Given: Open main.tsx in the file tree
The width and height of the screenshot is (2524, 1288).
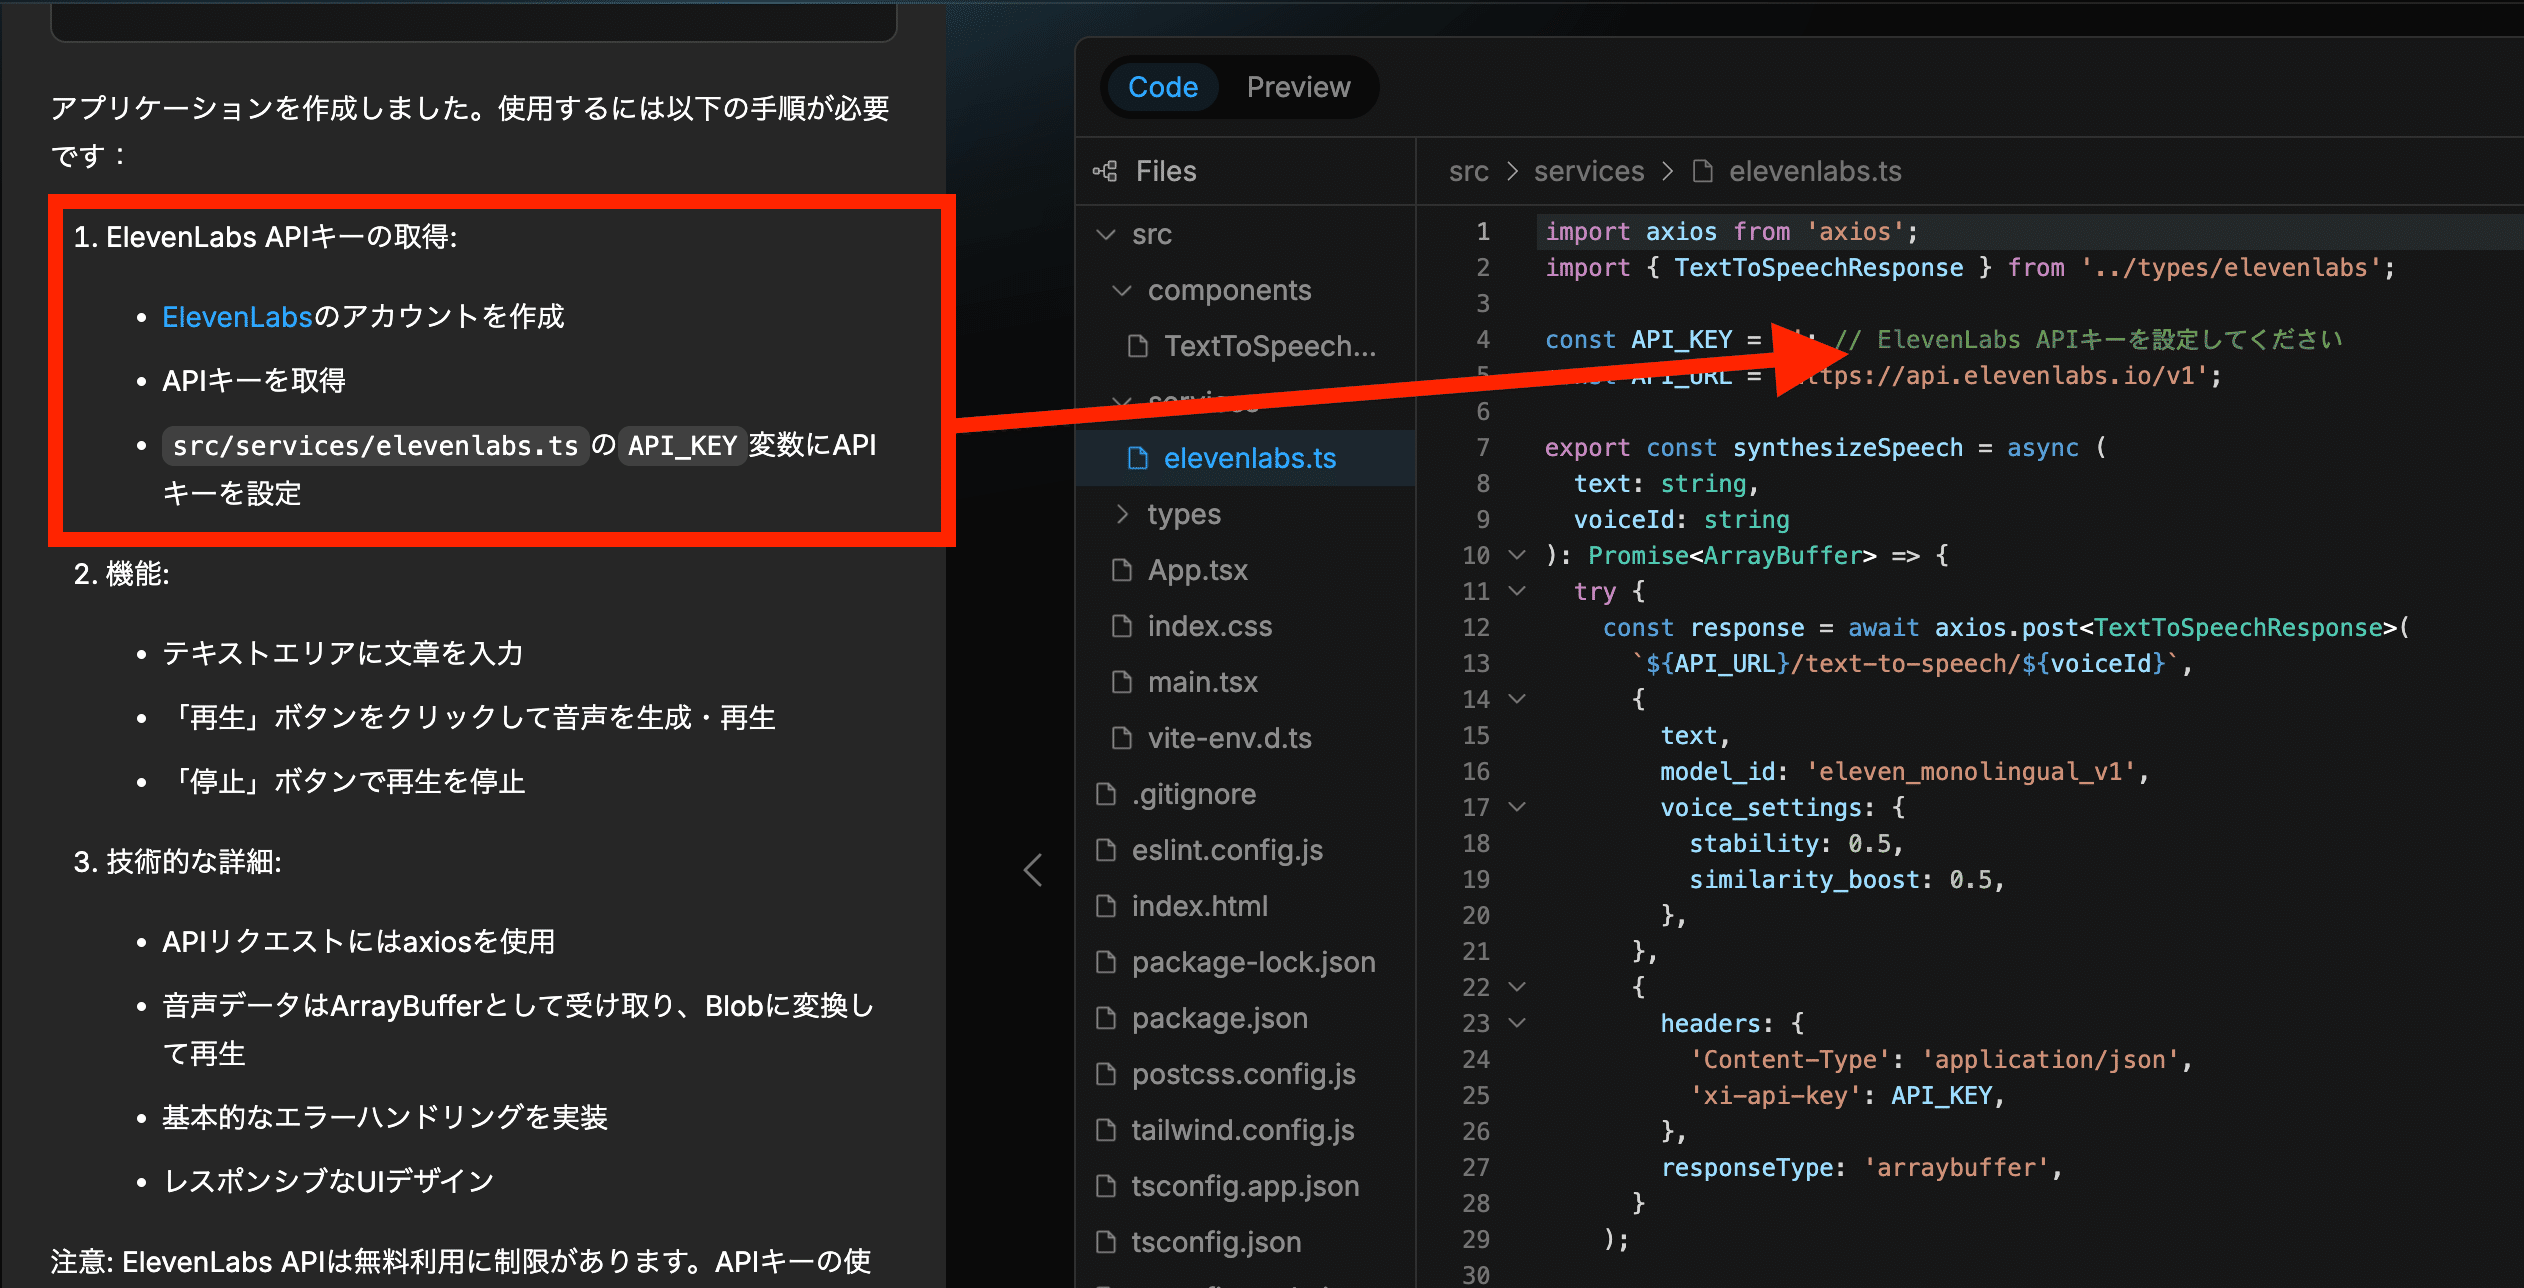Looking at the screenshot, I should pyautogui.click(x=1202, y=682).
